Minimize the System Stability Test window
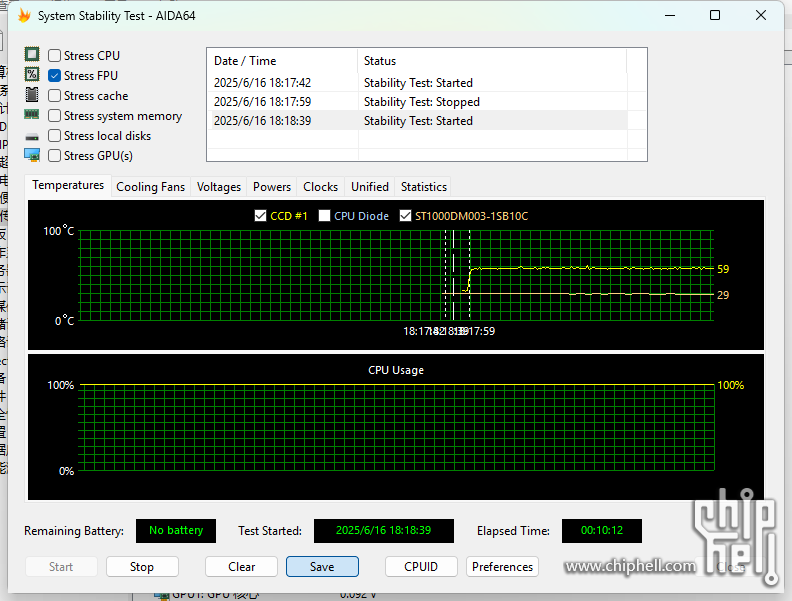 coord(670,16)
